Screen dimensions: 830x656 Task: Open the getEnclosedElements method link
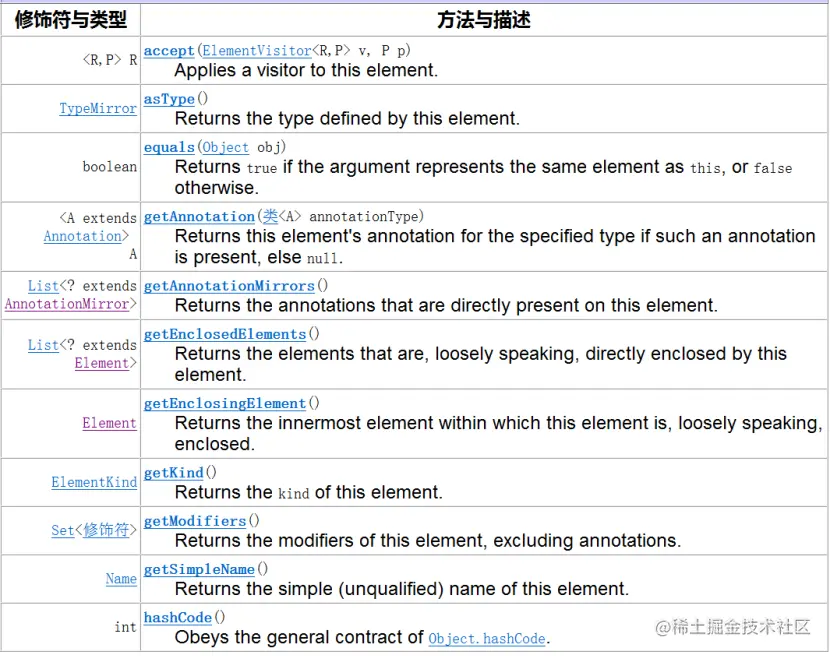click(x=225, y=334)
